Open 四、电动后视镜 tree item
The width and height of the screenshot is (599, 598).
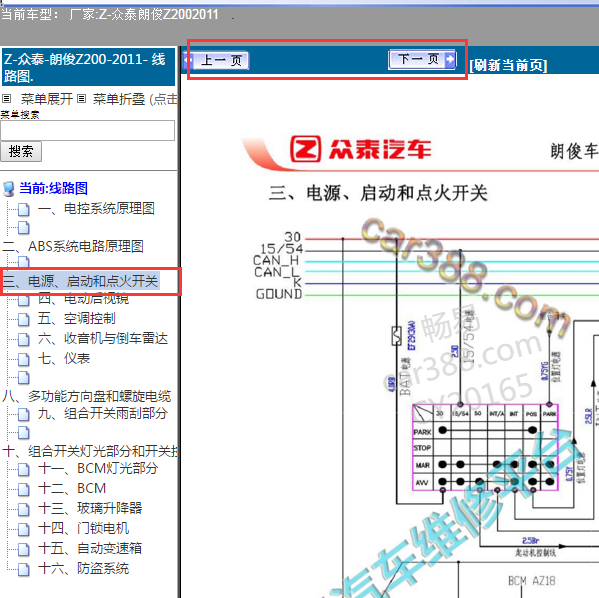[83, 298]
